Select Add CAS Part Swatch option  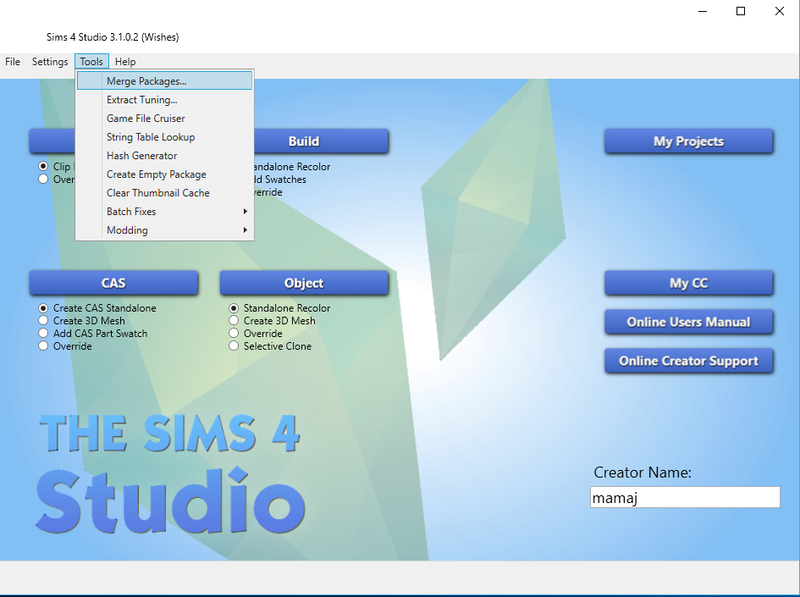point(43,334)
